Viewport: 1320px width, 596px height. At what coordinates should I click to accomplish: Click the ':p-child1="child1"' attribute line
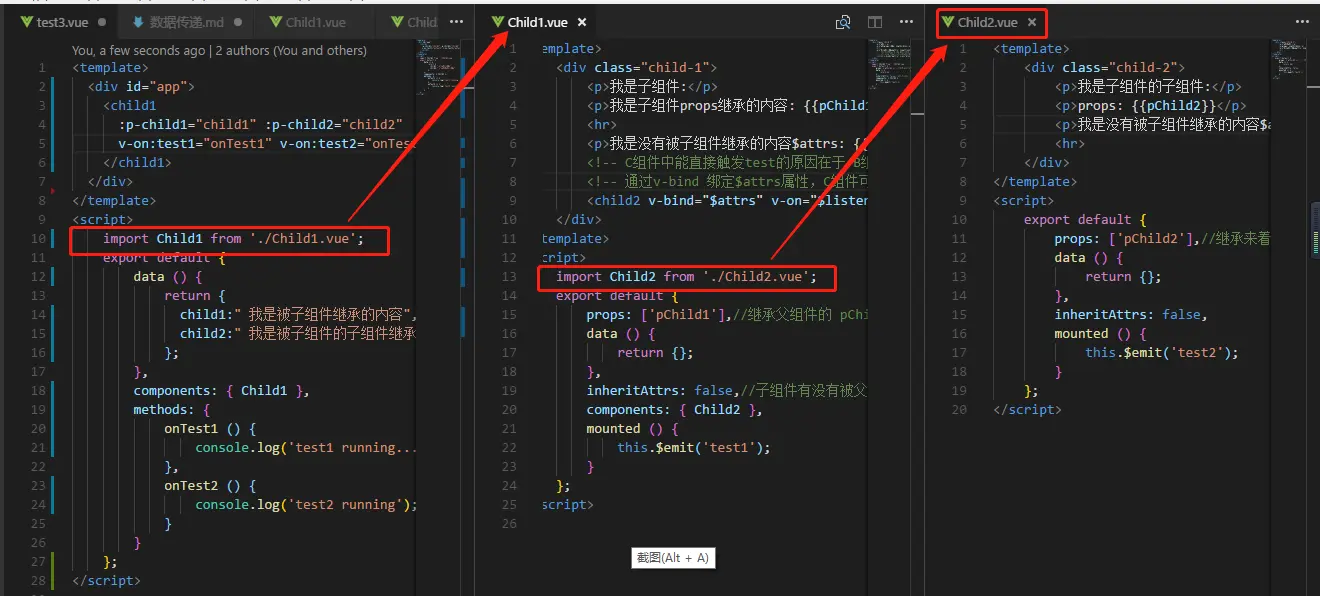click(x=260, y=125)
